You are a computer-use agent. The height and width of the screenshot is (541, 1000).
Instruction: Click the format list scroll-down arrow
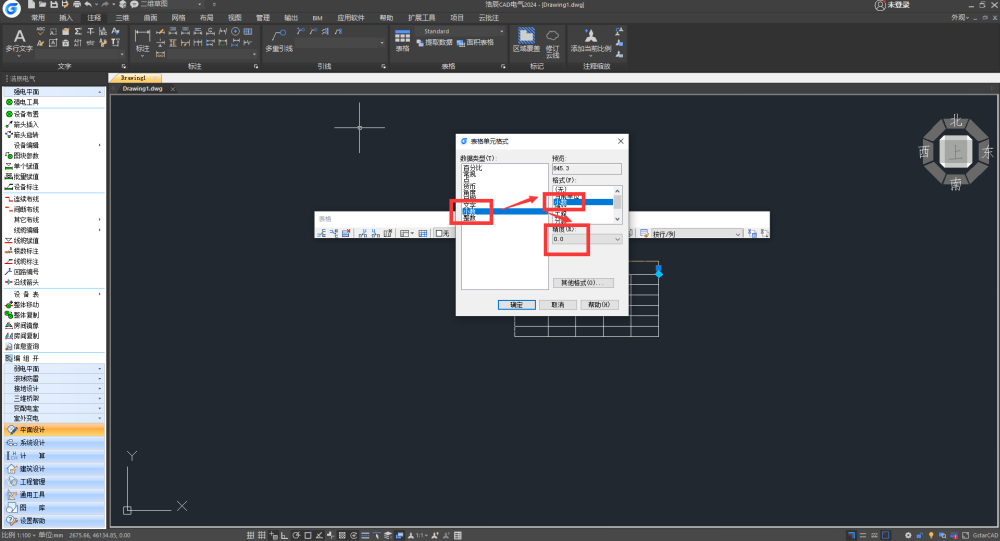pyautogui.click(x=617, y=219)
